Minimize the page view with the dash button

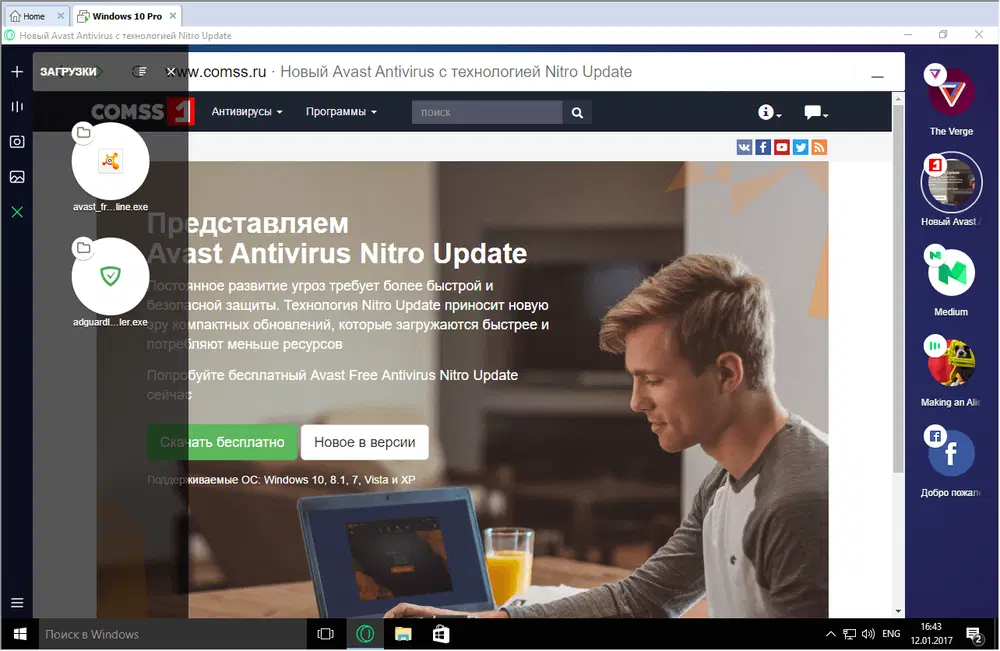[878, 77]
